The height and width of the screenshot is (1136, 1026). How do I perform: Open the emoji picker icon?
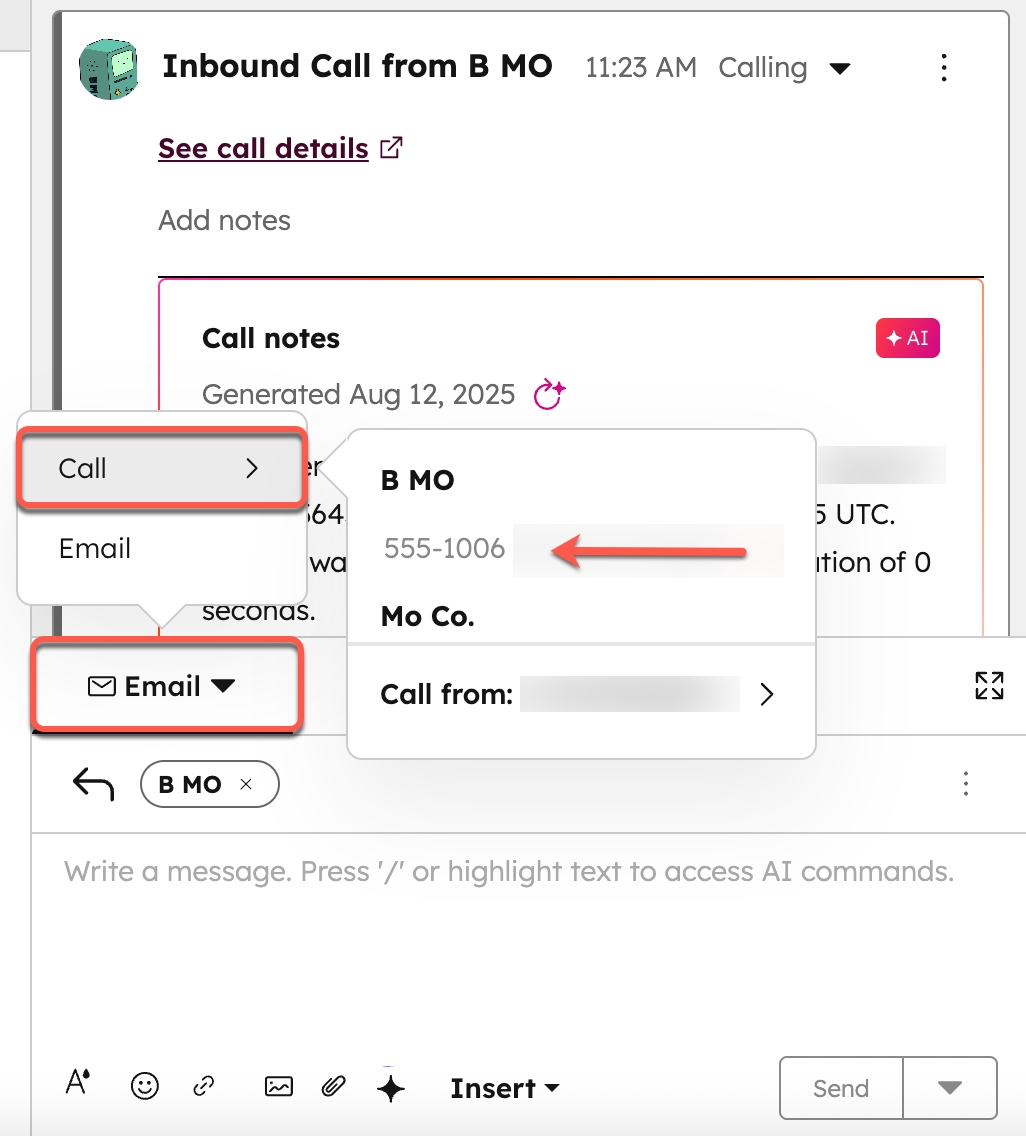(144, 1087)
